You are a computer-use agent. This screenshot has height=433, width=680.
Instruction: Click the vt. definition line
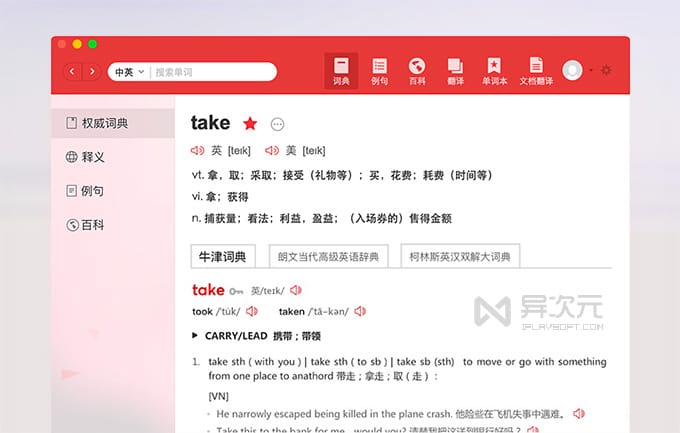tap(342, 175)
